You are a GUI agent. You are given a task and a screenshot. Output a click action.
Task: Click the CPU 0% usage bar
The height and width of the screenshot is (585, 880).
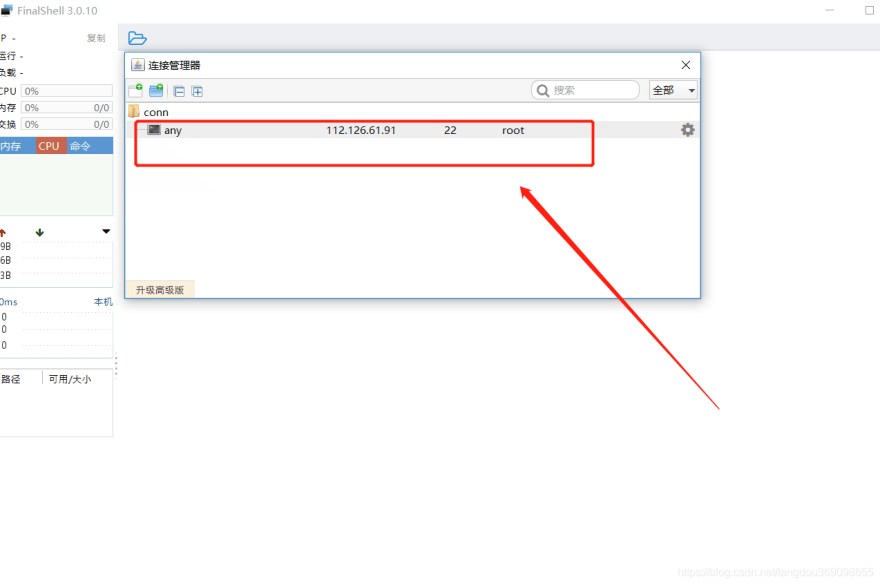(67, 91)
